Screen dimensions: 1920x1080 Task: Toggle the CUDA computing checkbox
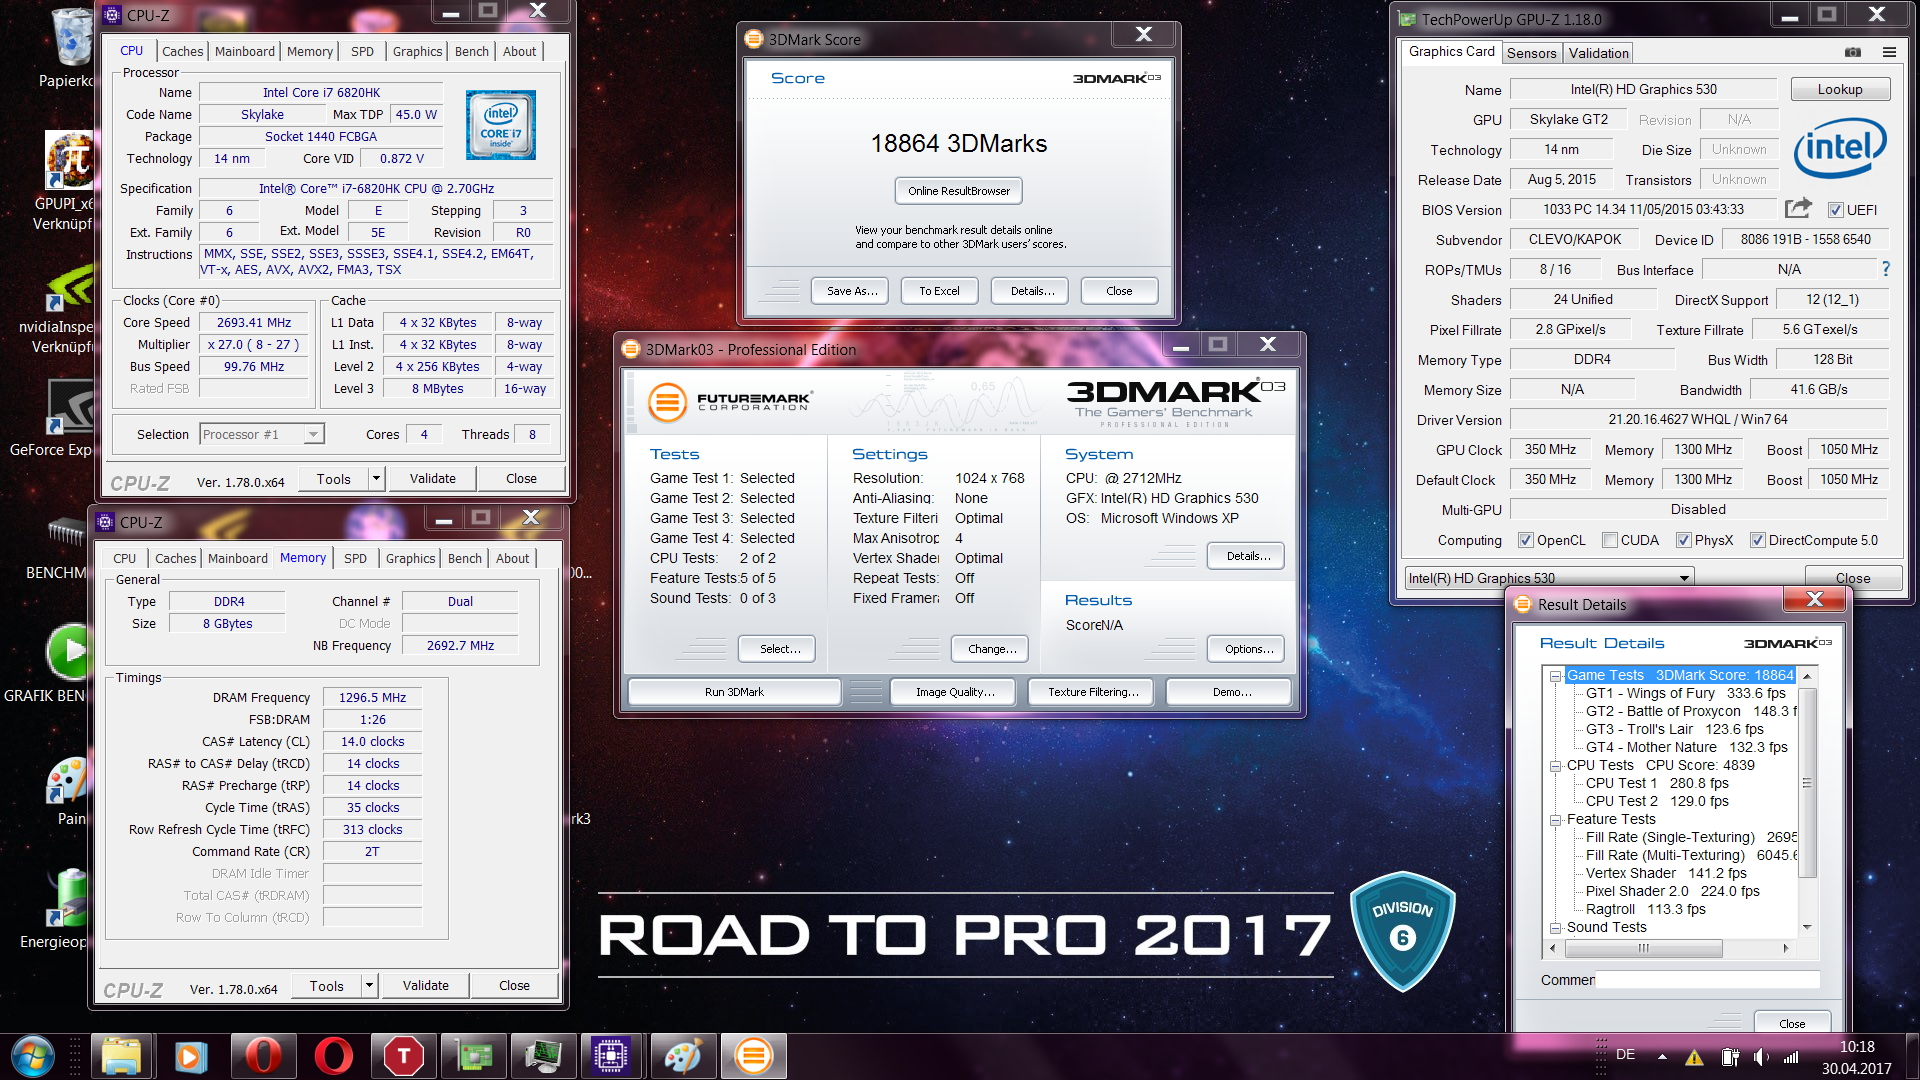click(1609, 540)
